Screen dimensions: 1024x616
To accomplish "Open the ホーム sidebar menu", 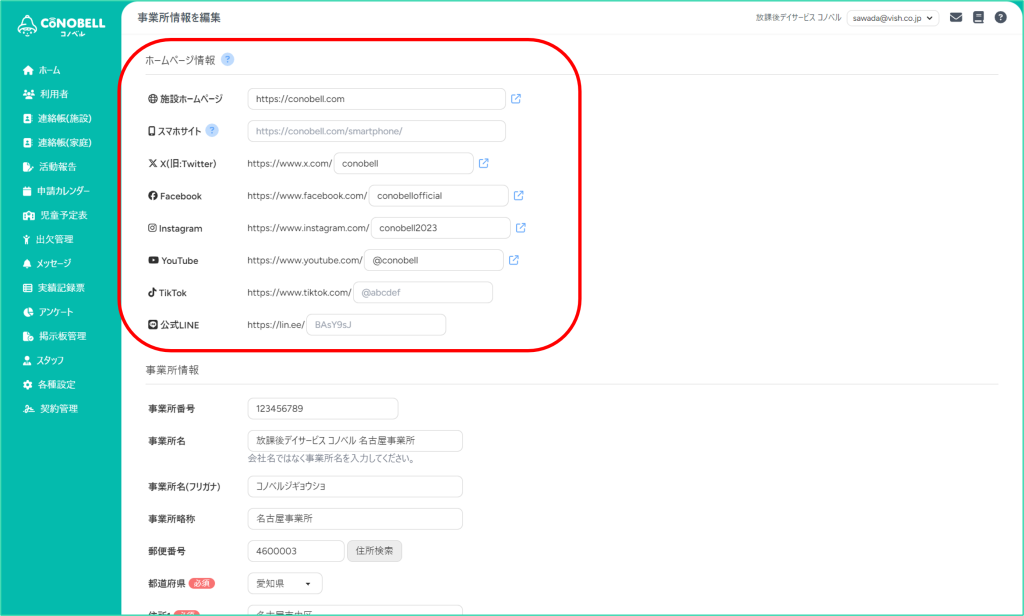I will point(42,70).
